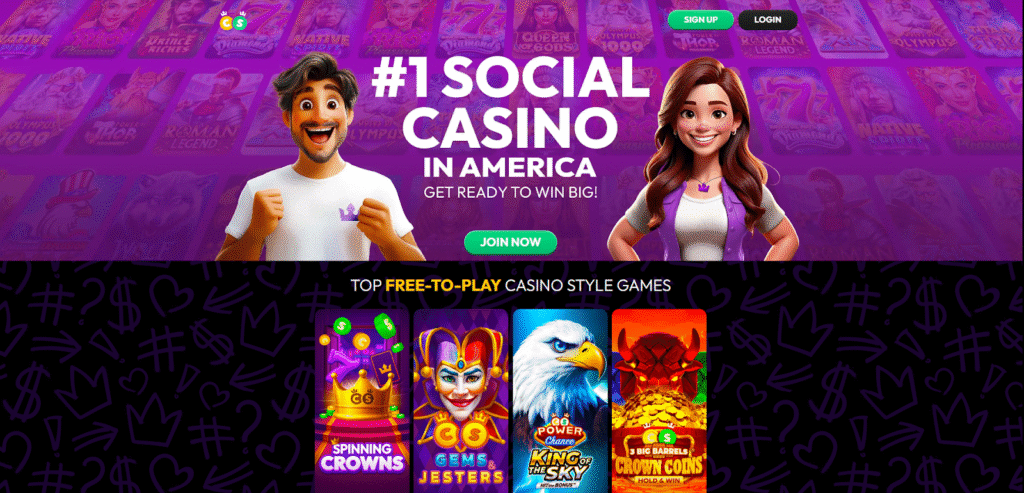Open the Gems & Jesters game tile
The width and height of the screenshot is (1024, 493).
pos(460,401)
